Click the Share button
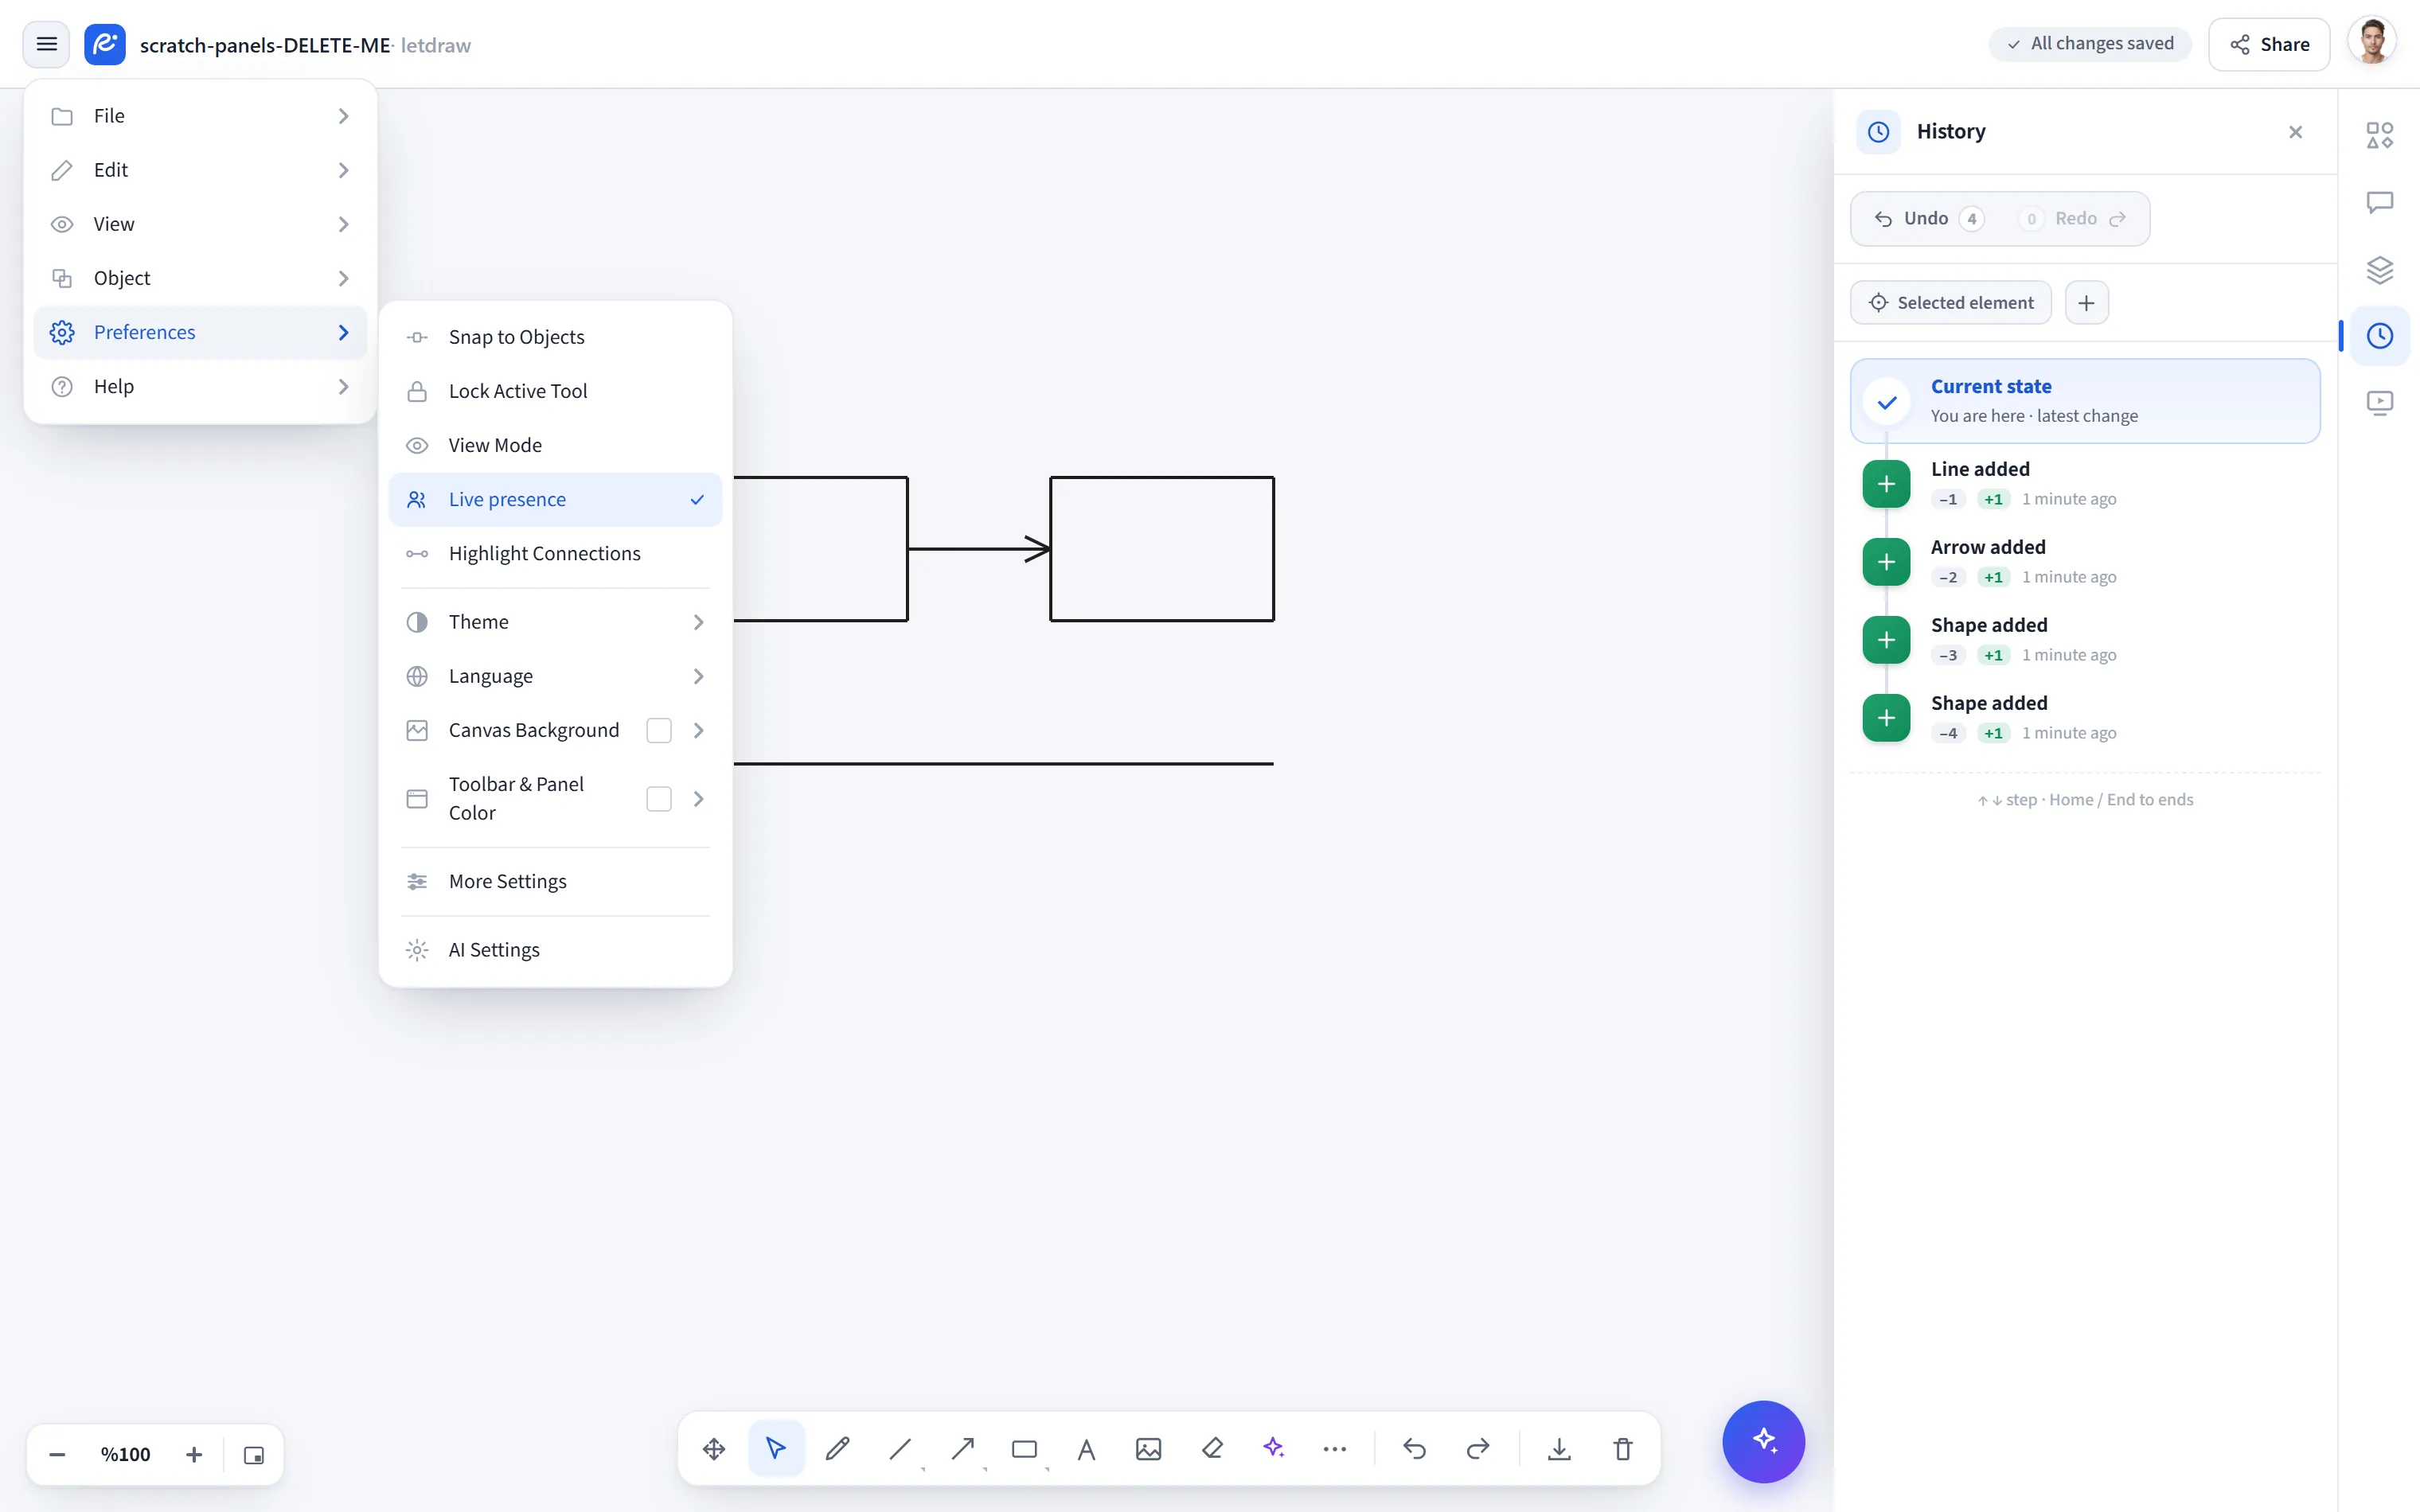Image resolution: width=2420 pixels, height=1512 pixels. pos(2268,44)
